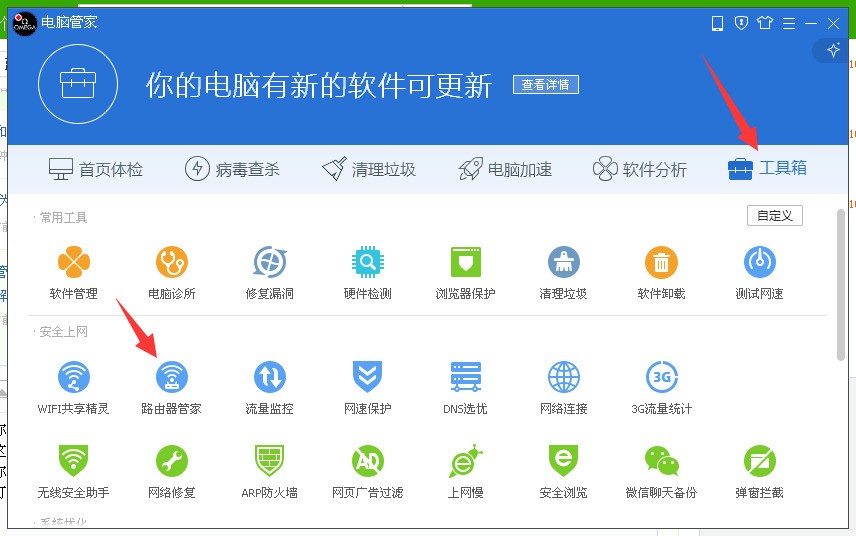The width and height of the screenshot is (856, 536).
Task: Open ARP防火墙 tool
Action: click(270, 472)
